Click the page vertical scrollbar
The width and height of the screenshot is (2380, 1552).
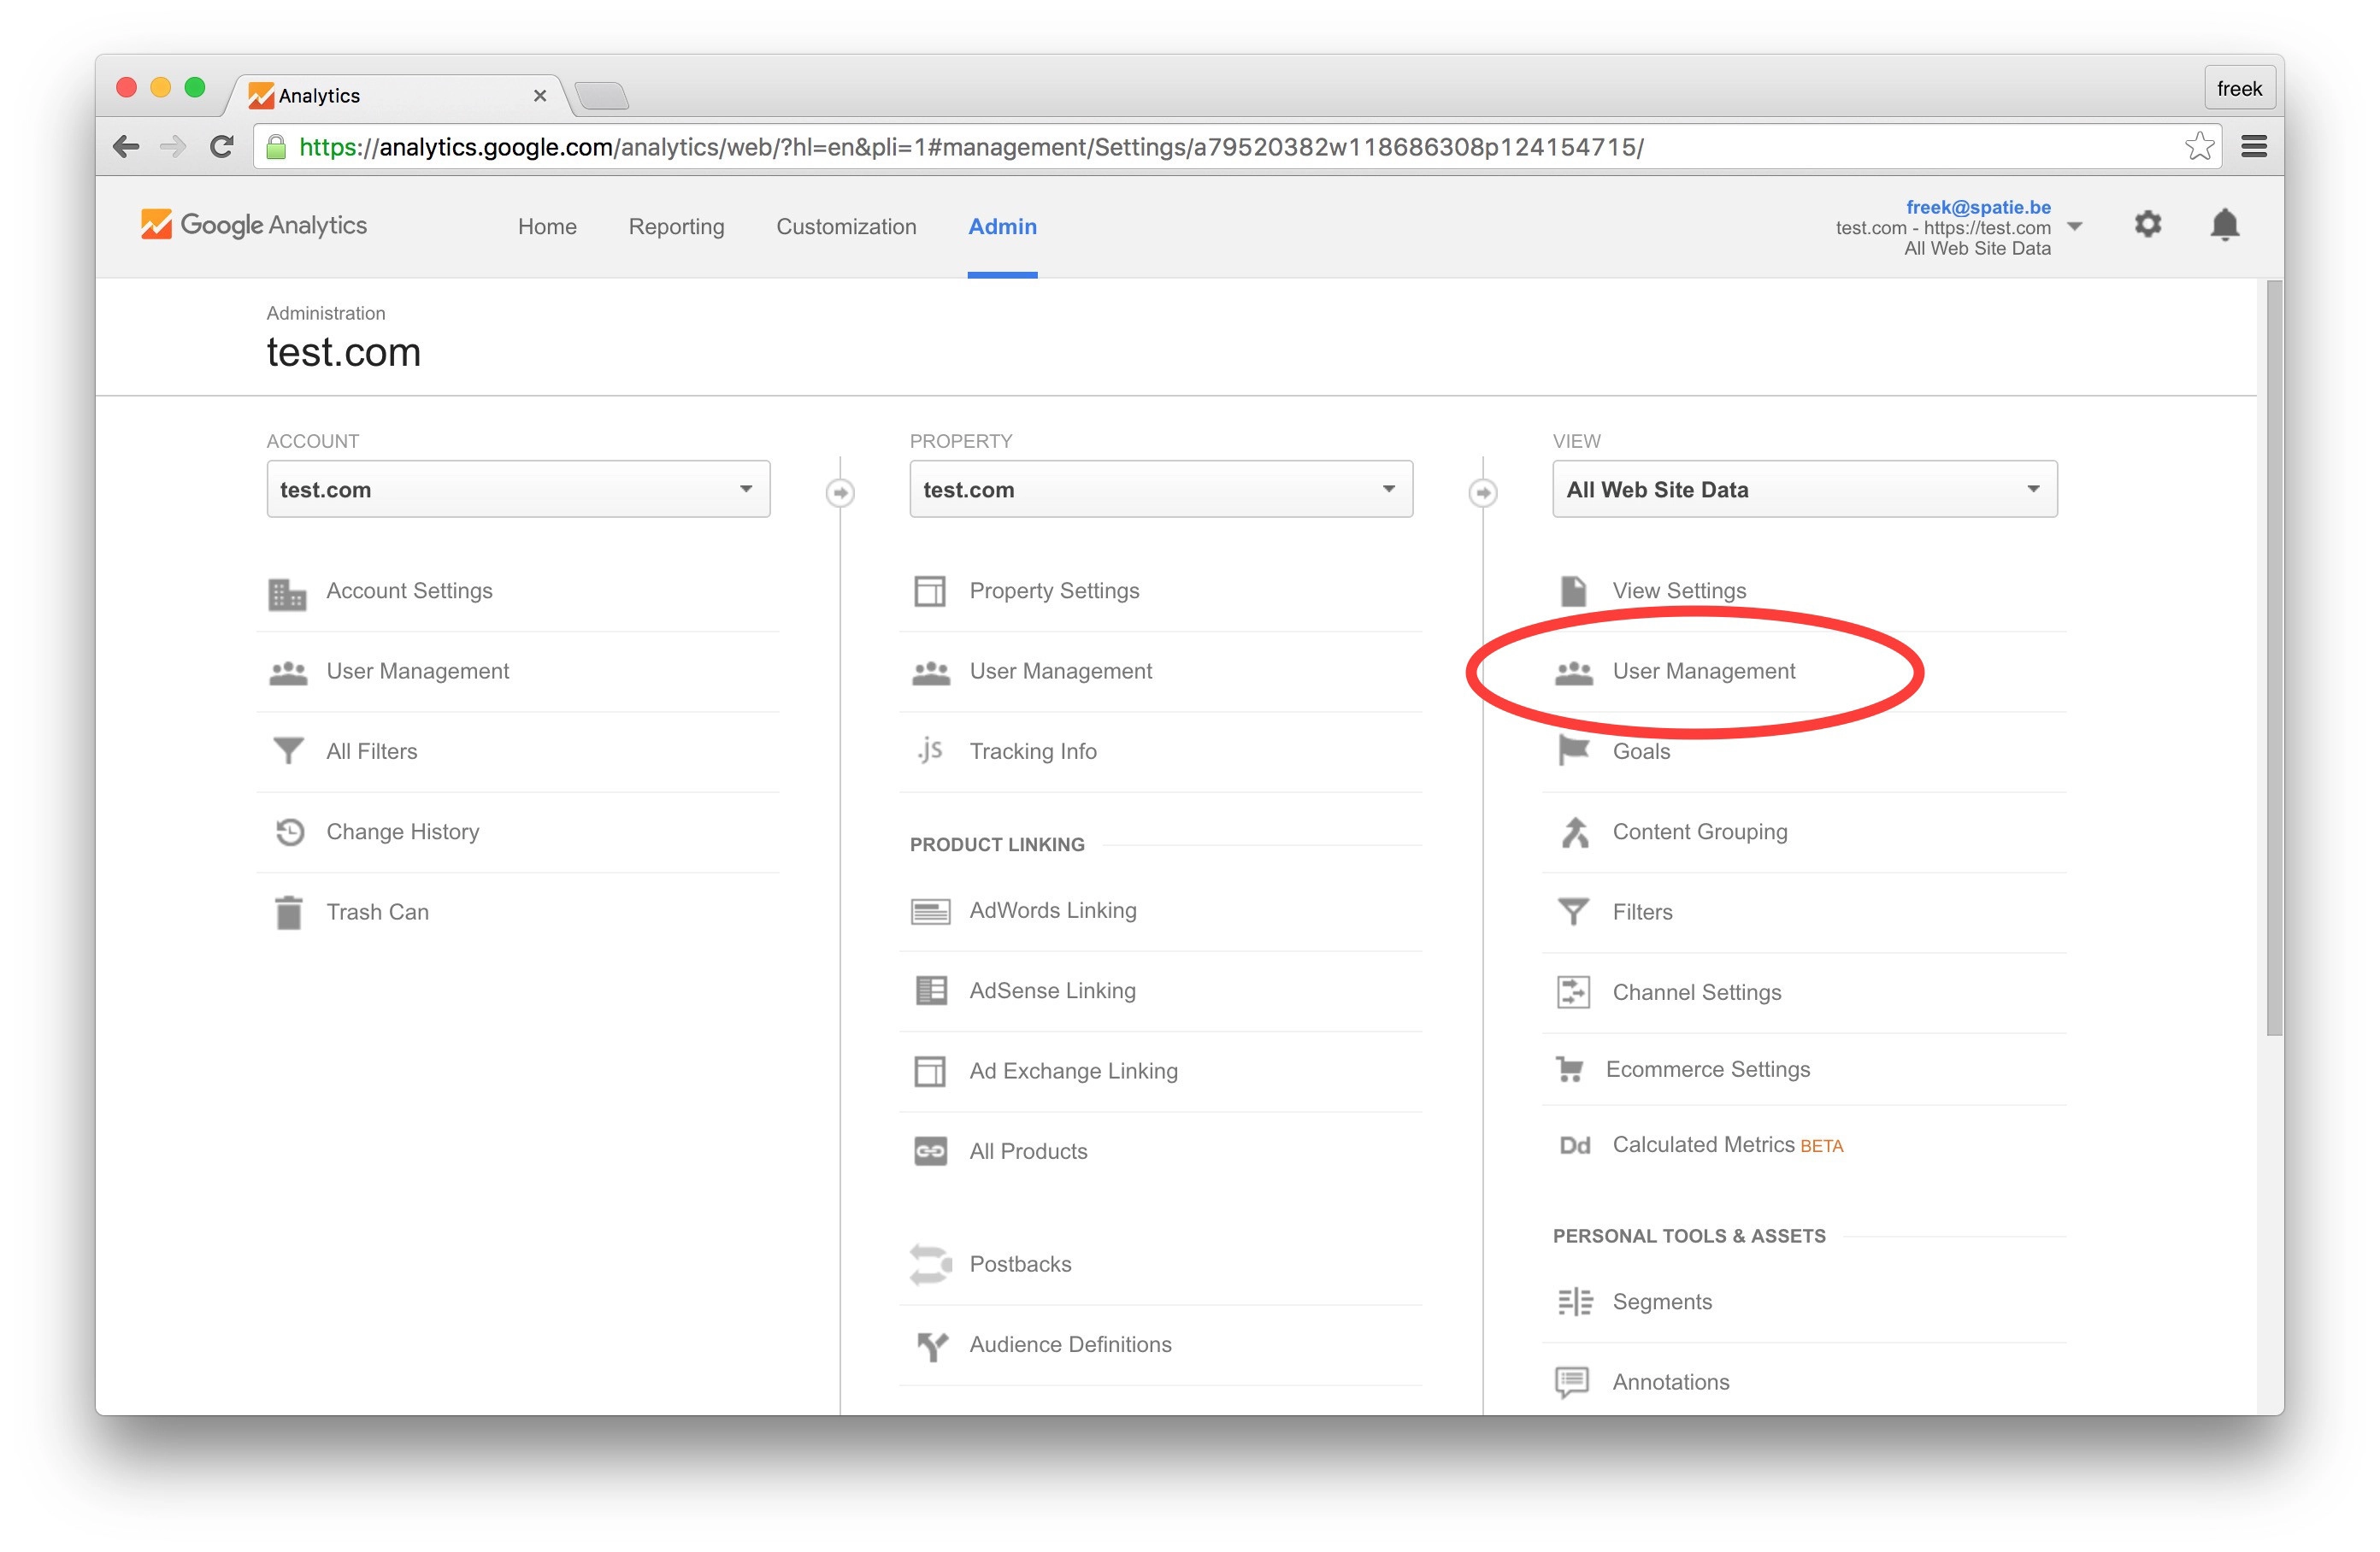[2274, 660]
